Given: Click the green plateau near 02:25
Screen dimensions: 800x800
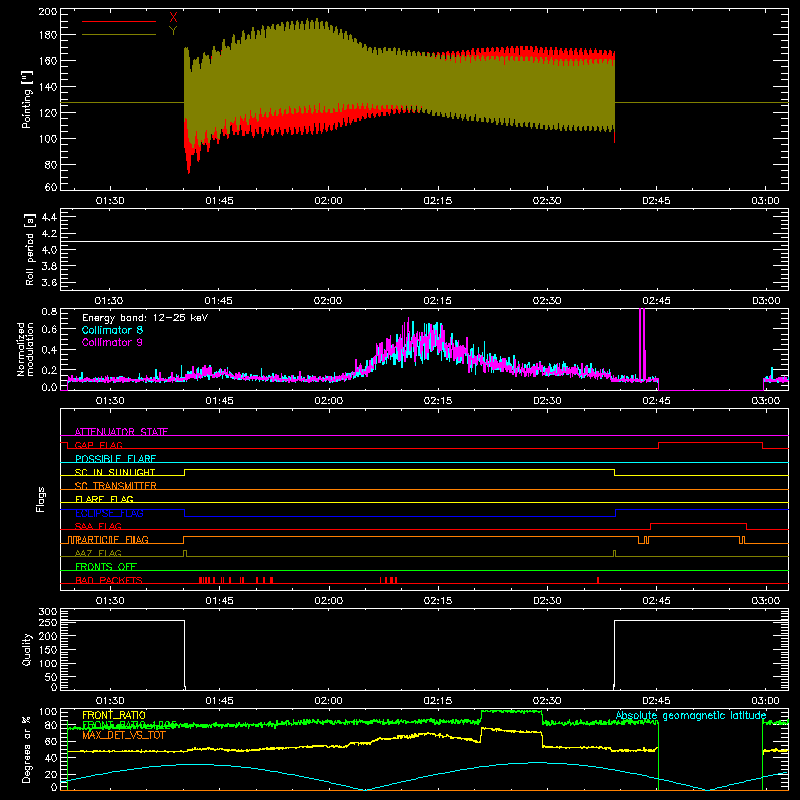Looking at the screenshot, I should tap(512, 711).
